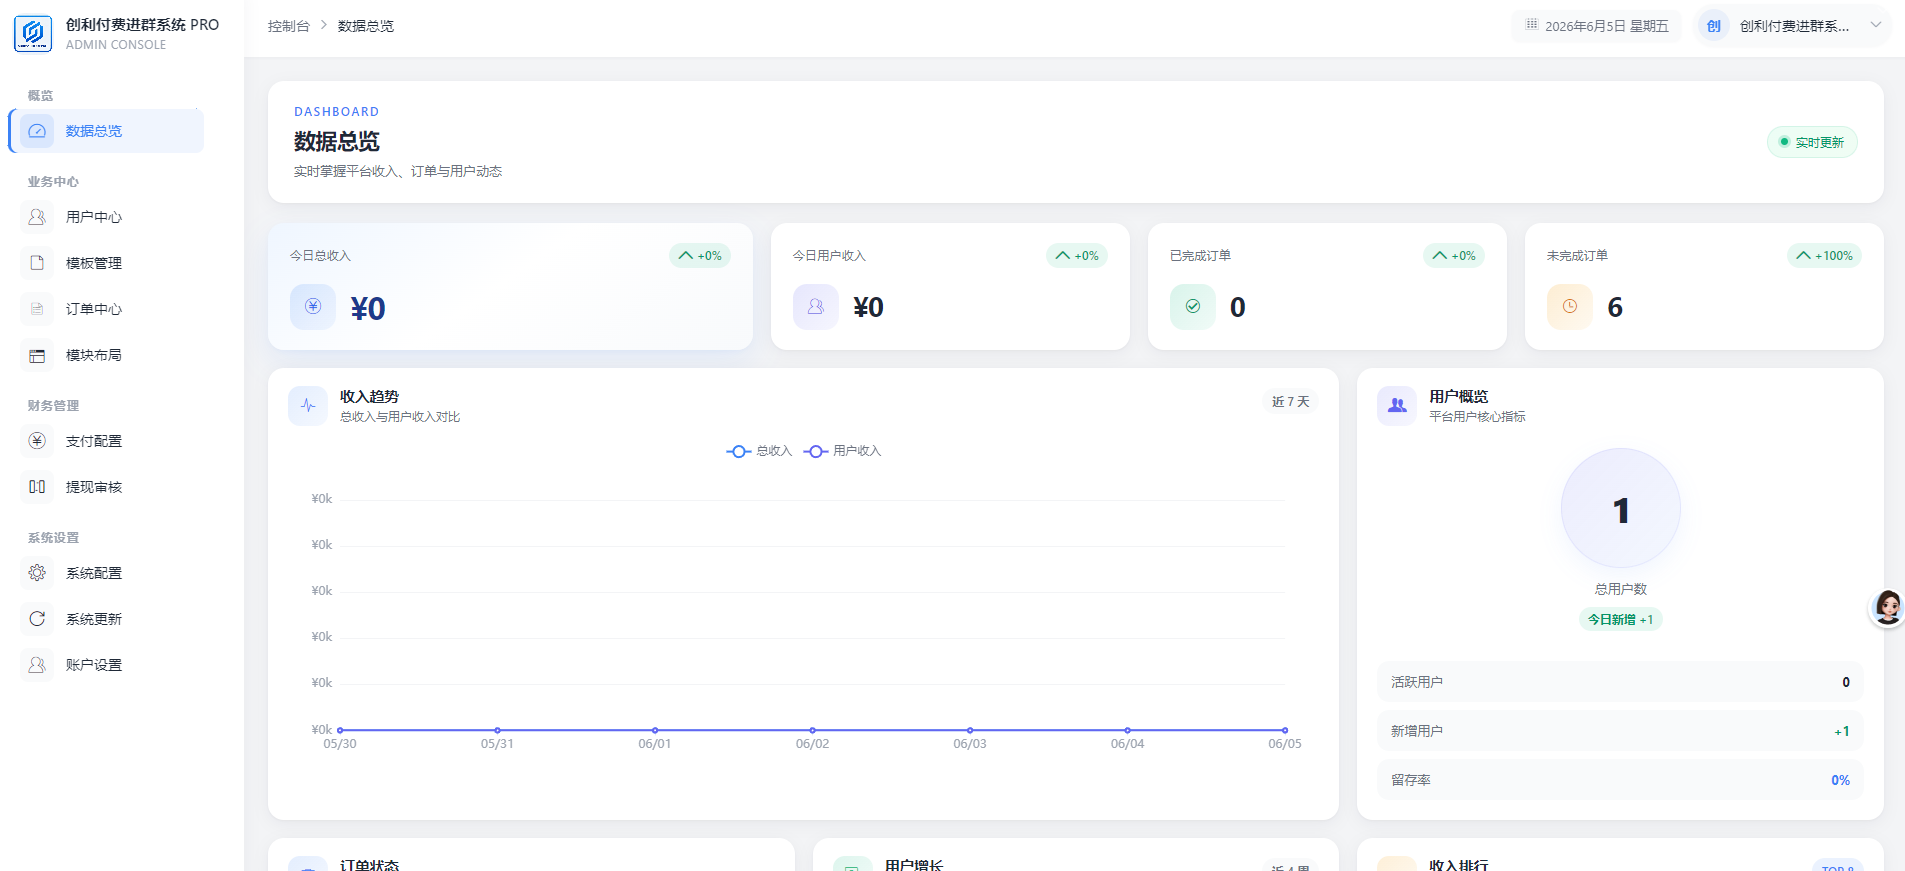1905x871 pixels.
Task: Click 数据总览 breadcrumb item
Action: click(366, 26)
